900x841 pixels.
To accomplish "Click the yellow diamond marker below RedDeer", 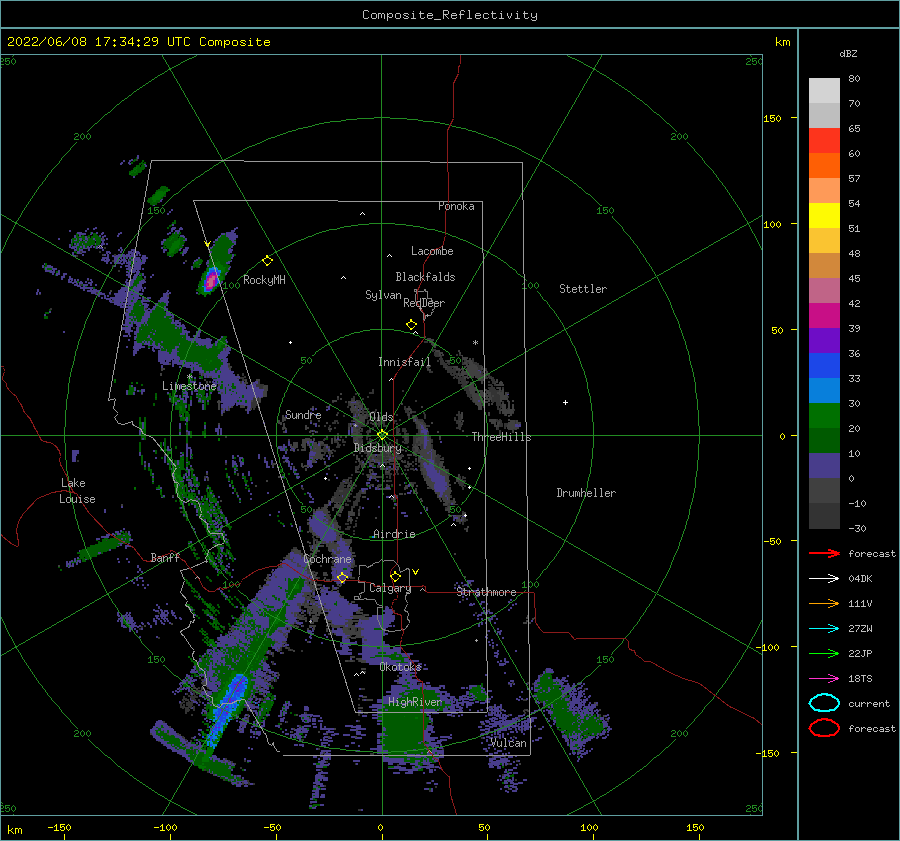I will coord(411,324).
